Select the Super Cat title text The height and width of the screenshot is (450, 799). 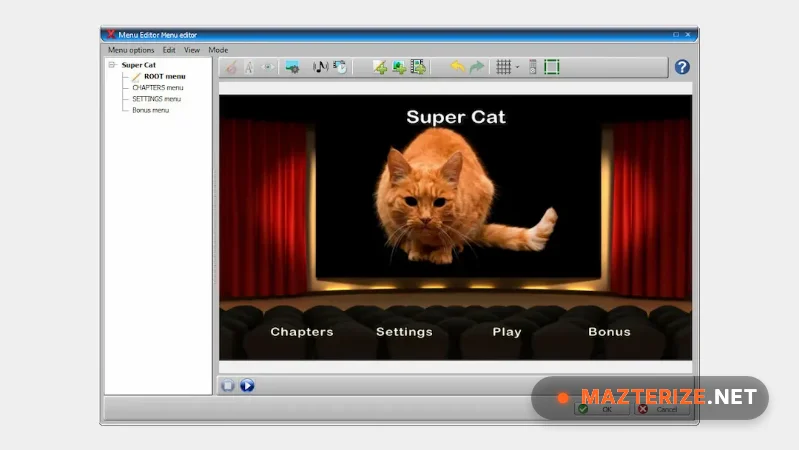tap(456, 117)
